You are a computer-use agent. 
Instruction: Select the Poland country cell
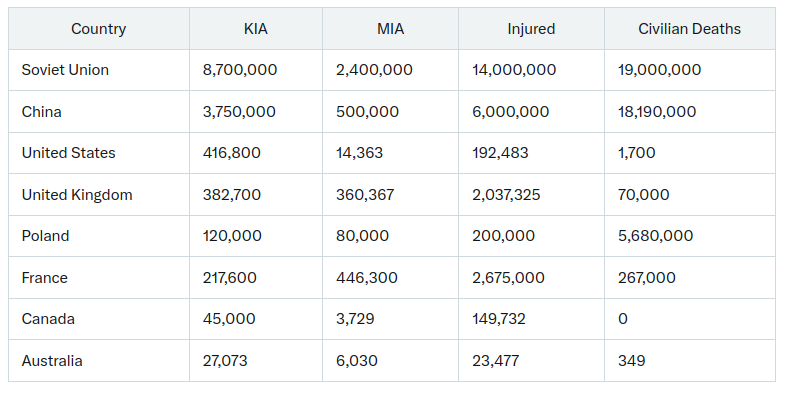click(46, 236)
